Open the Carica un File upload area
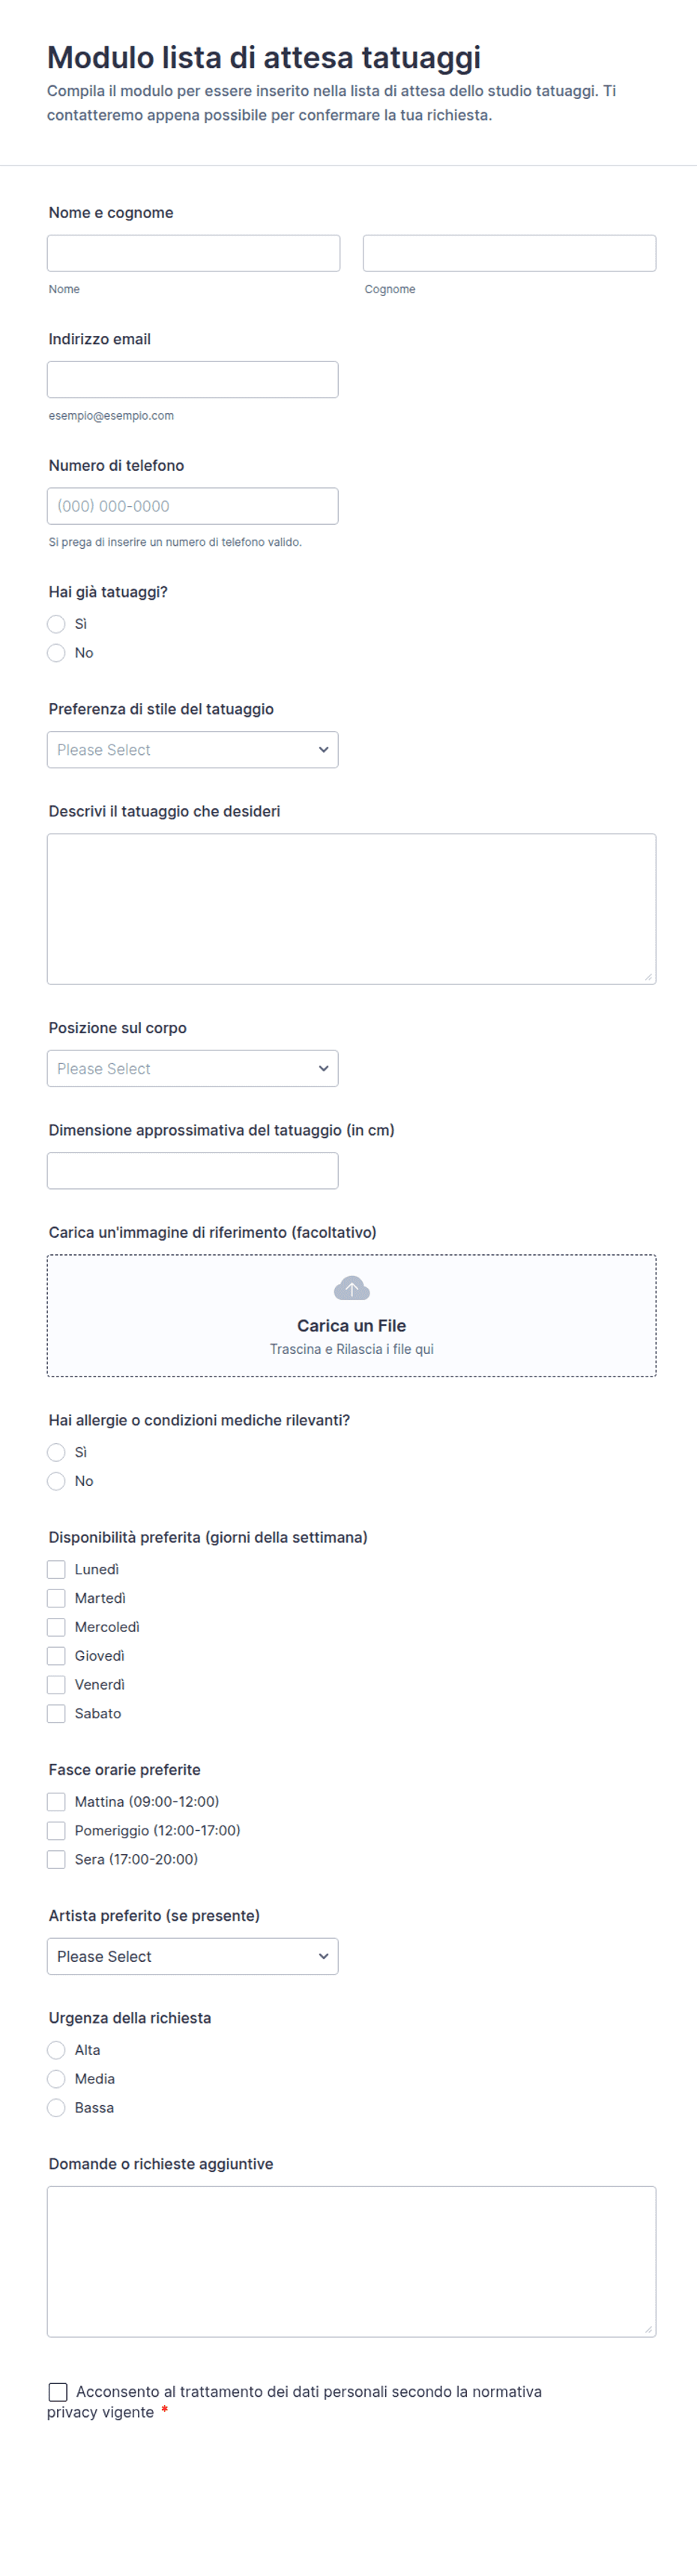The height and width of the screenshot is (2576, 697). pyautogui.click(x=351, y=1316)
